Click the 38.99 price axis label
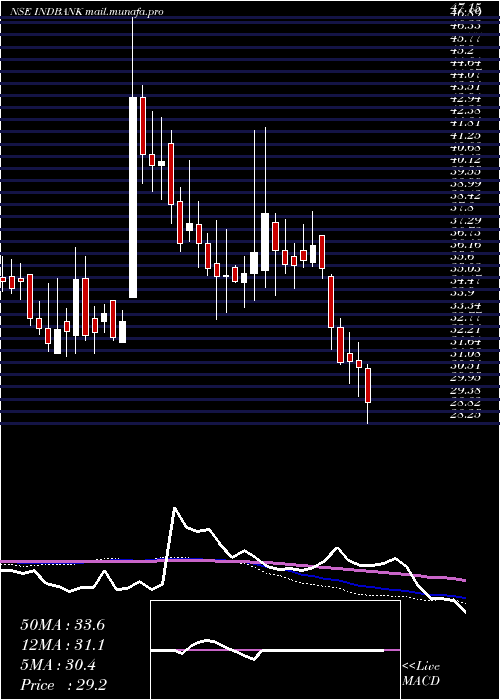The image size is (500, 700). point(466,183)
